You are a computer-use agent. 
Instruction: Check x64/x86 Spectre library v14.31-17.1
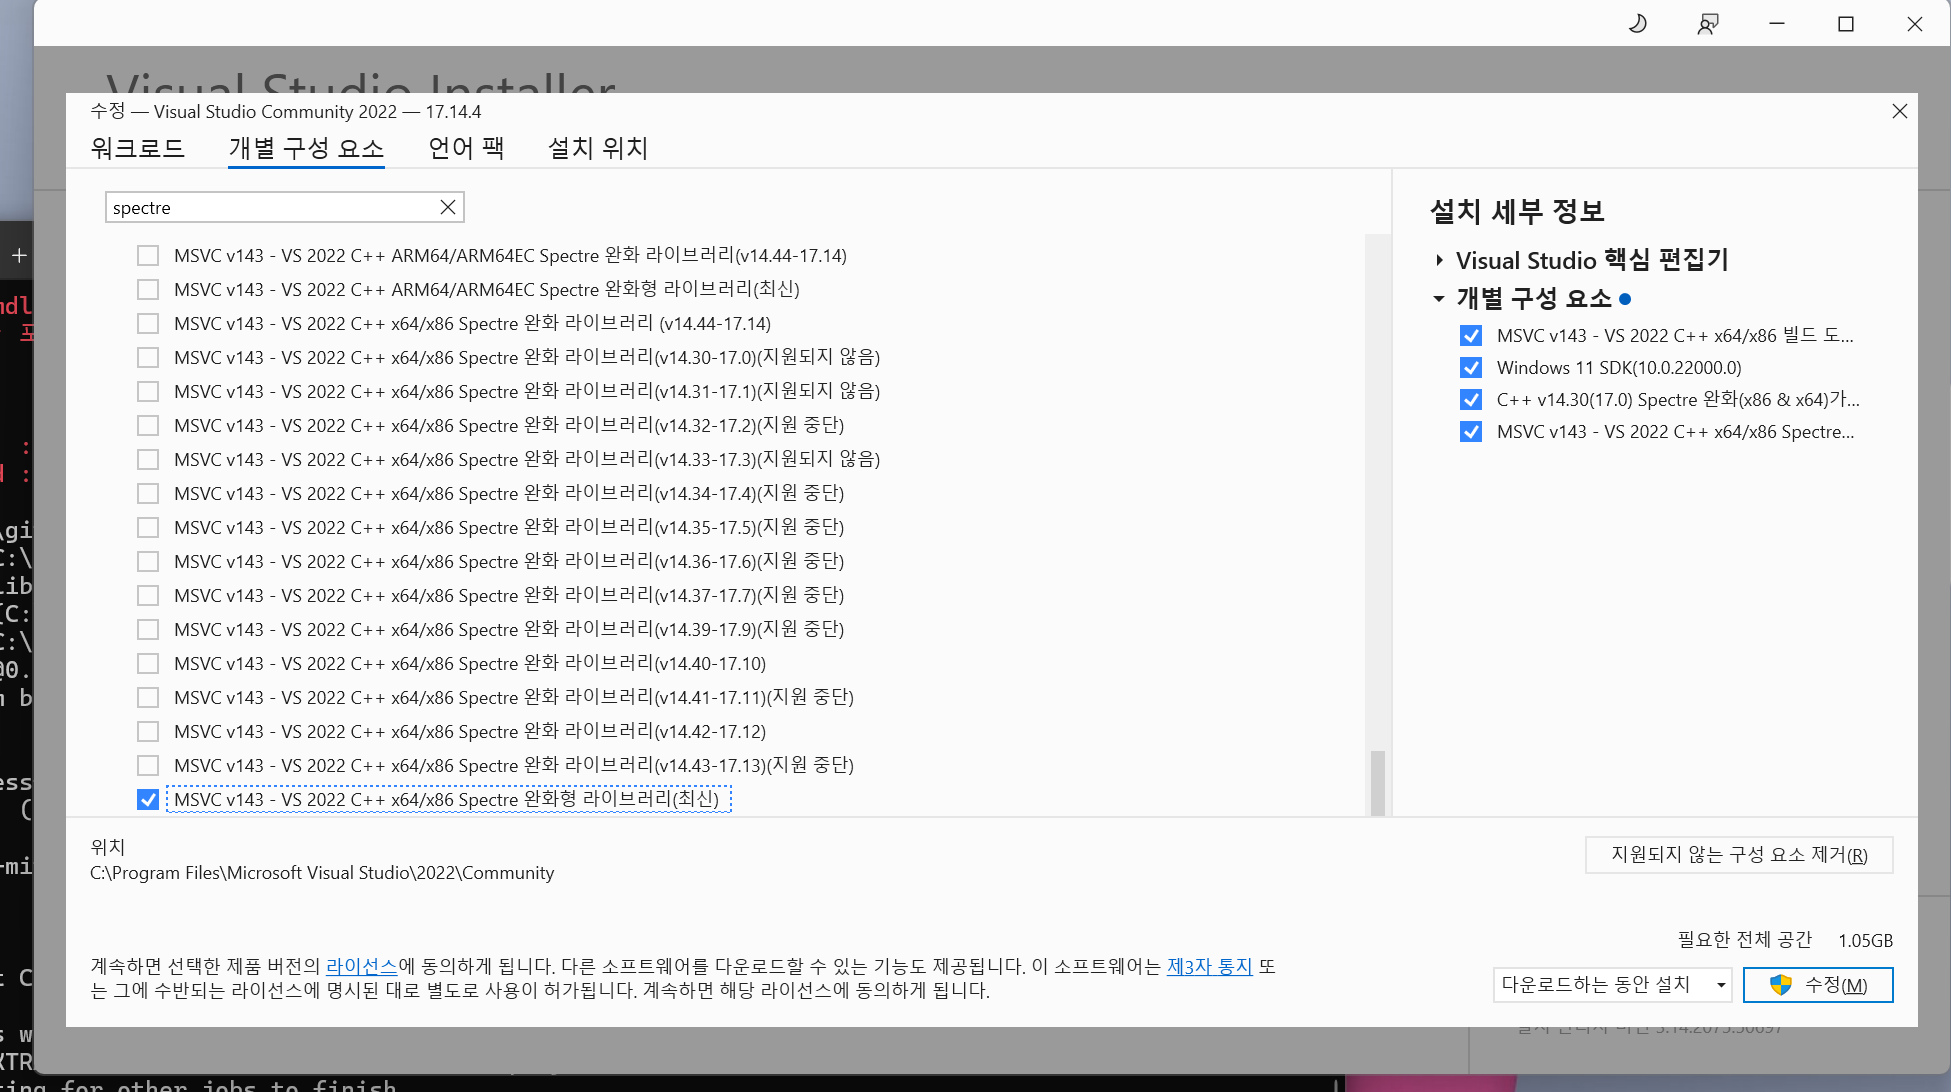coord(148,392)
